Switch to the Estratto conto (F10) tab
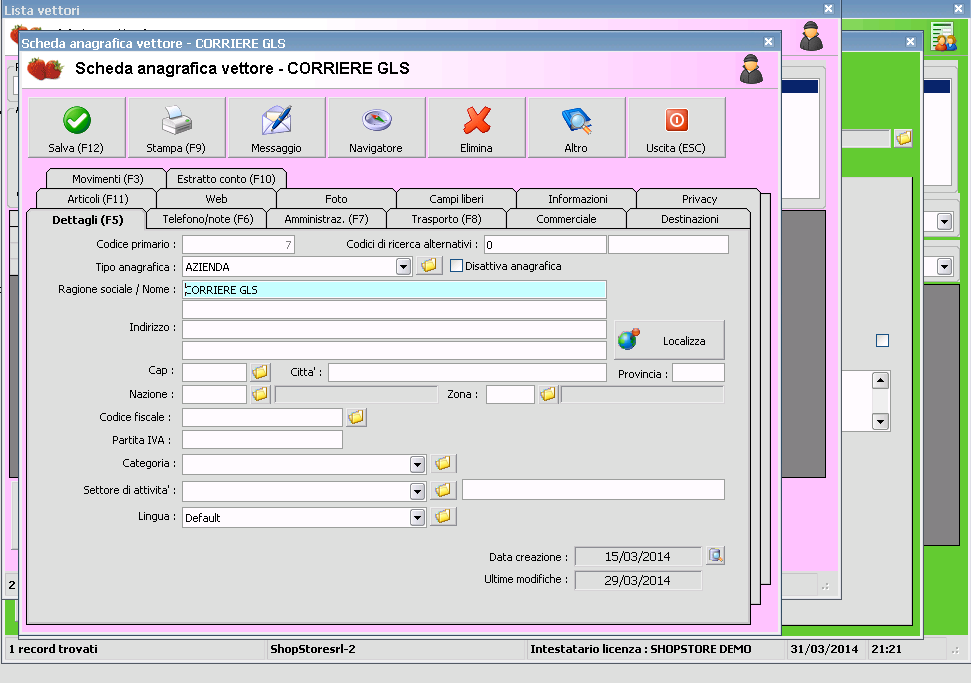This screenshot has width=971, height=683. click(226, 179)
